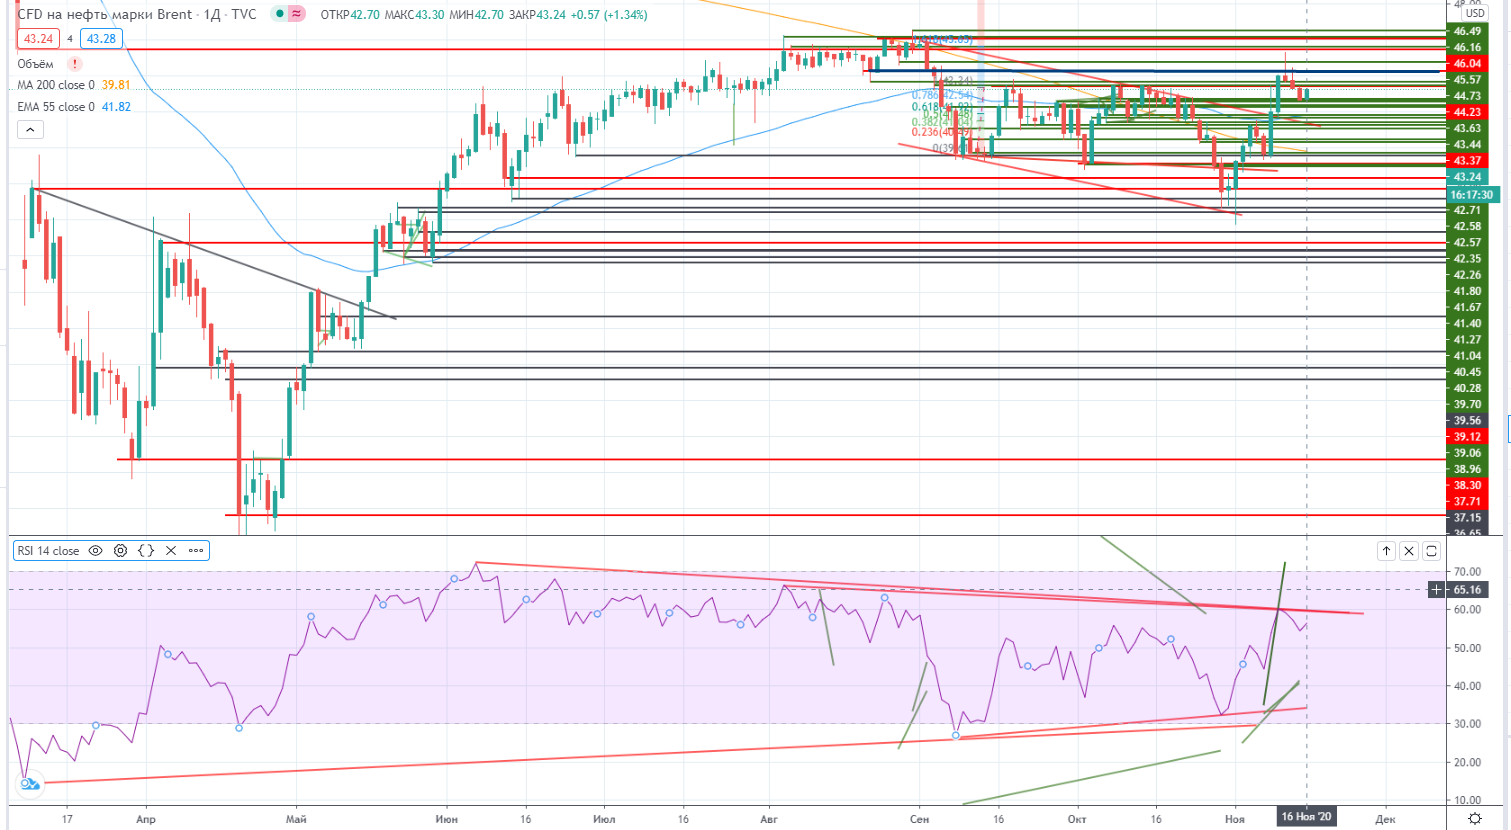Open chart settings gear at bottom right
Screen dimensions: 1511x830
pos(1475,818)
